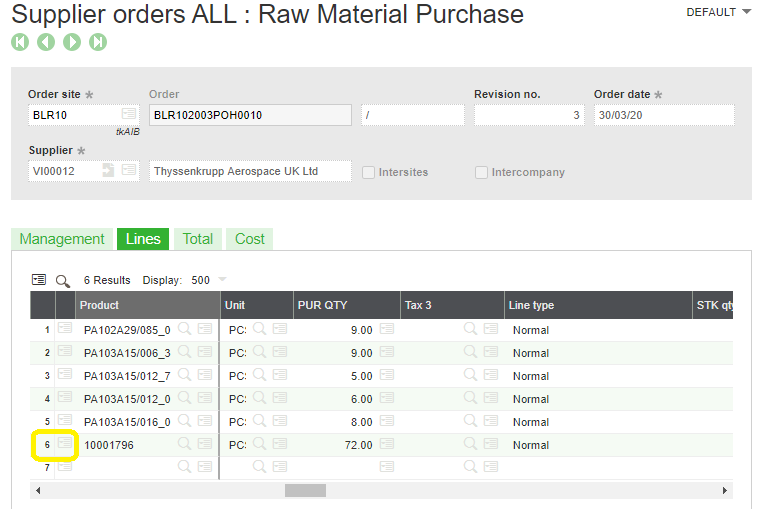This screenshot has width=765, height=509.
Task: Click the grid search magnifier icon
Action: coord(63,280)
